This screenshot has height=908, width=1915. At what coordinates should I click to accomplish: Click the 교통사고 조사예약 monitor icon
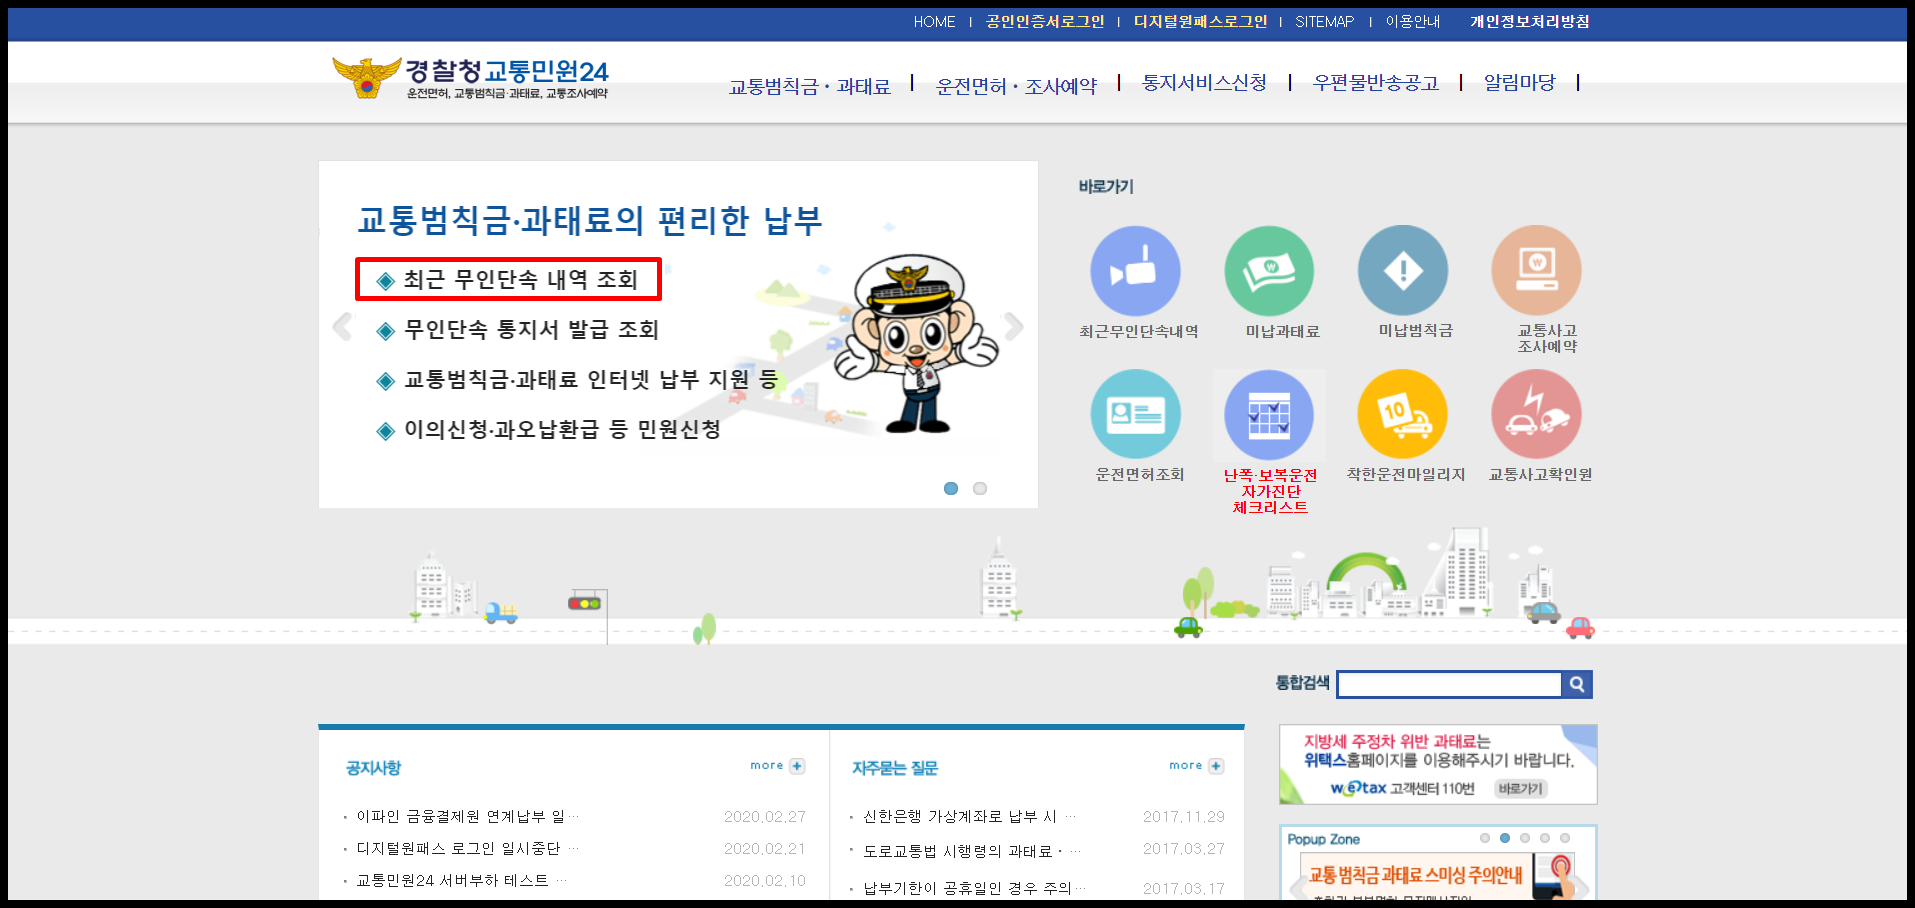click(x=1536, y=270)
